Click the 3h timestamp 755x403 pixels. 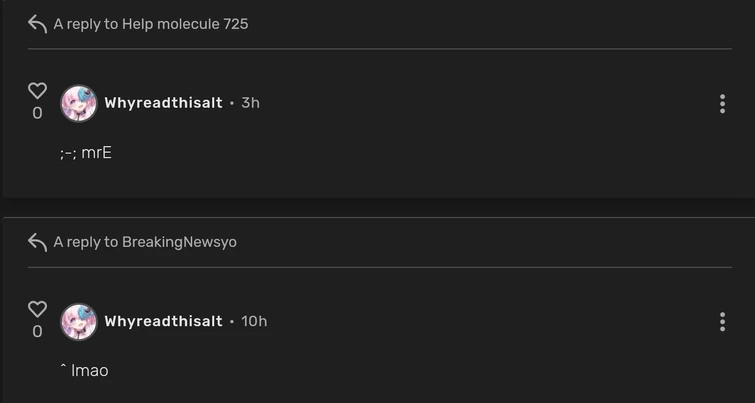pyautogui.click(x=250, y=103)
